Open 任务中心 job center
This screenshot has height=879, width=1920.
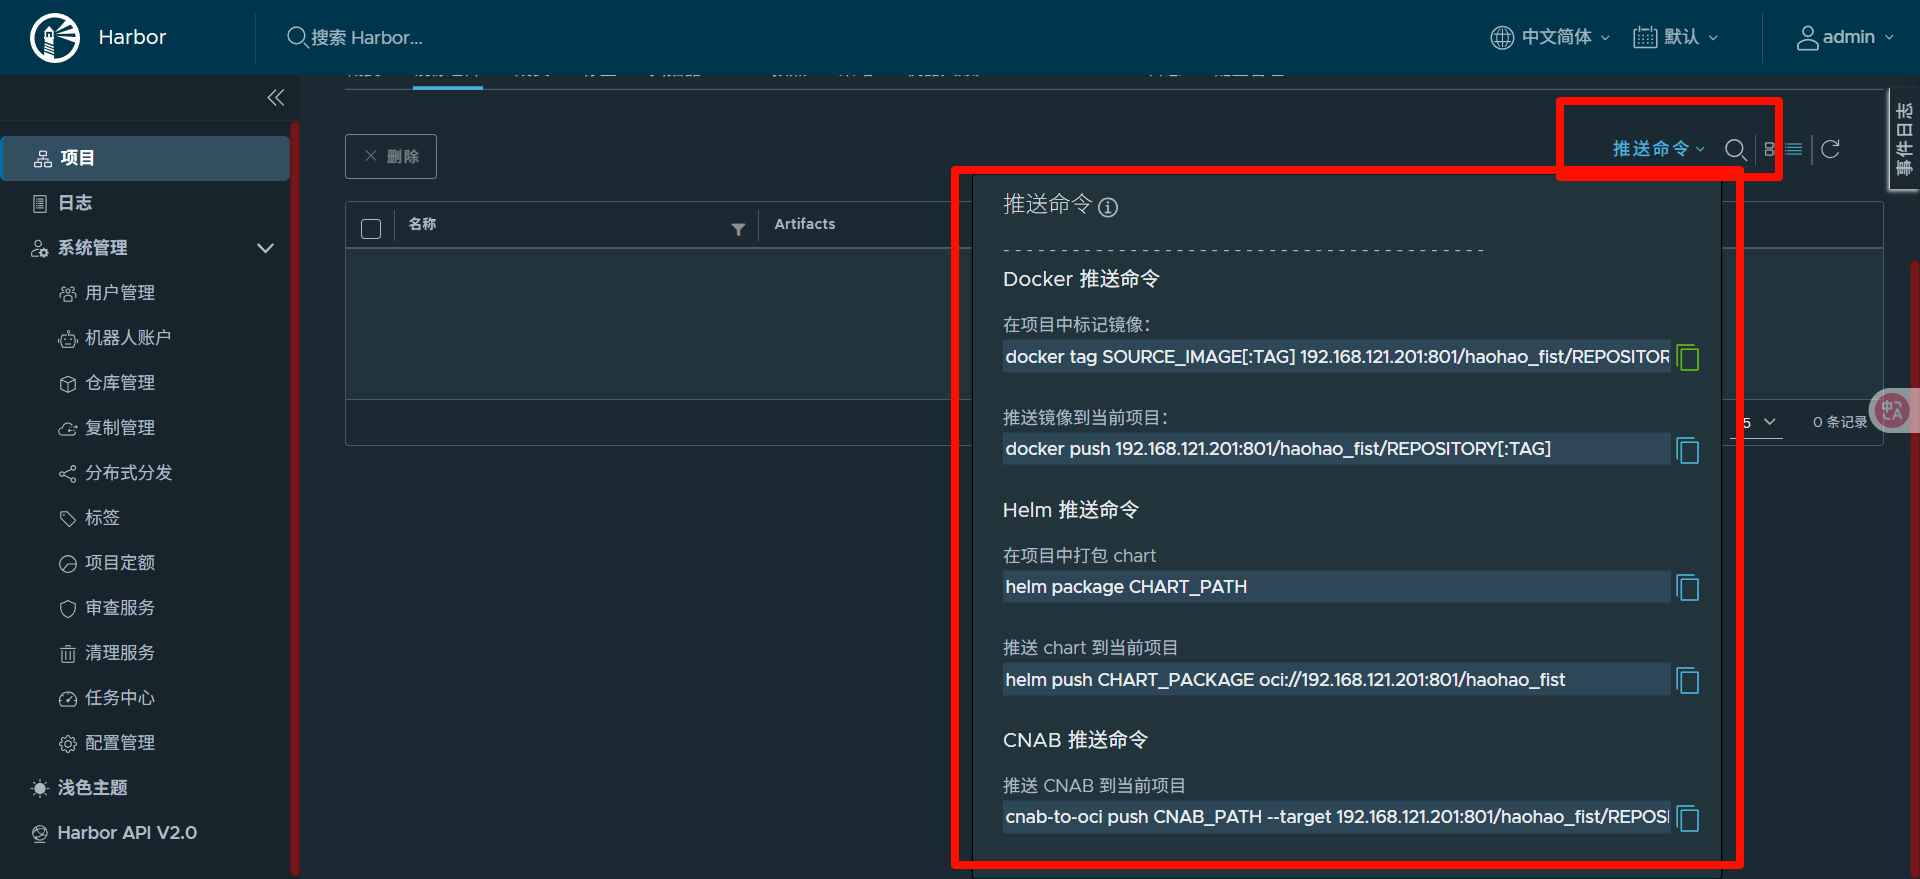[120, 698]
